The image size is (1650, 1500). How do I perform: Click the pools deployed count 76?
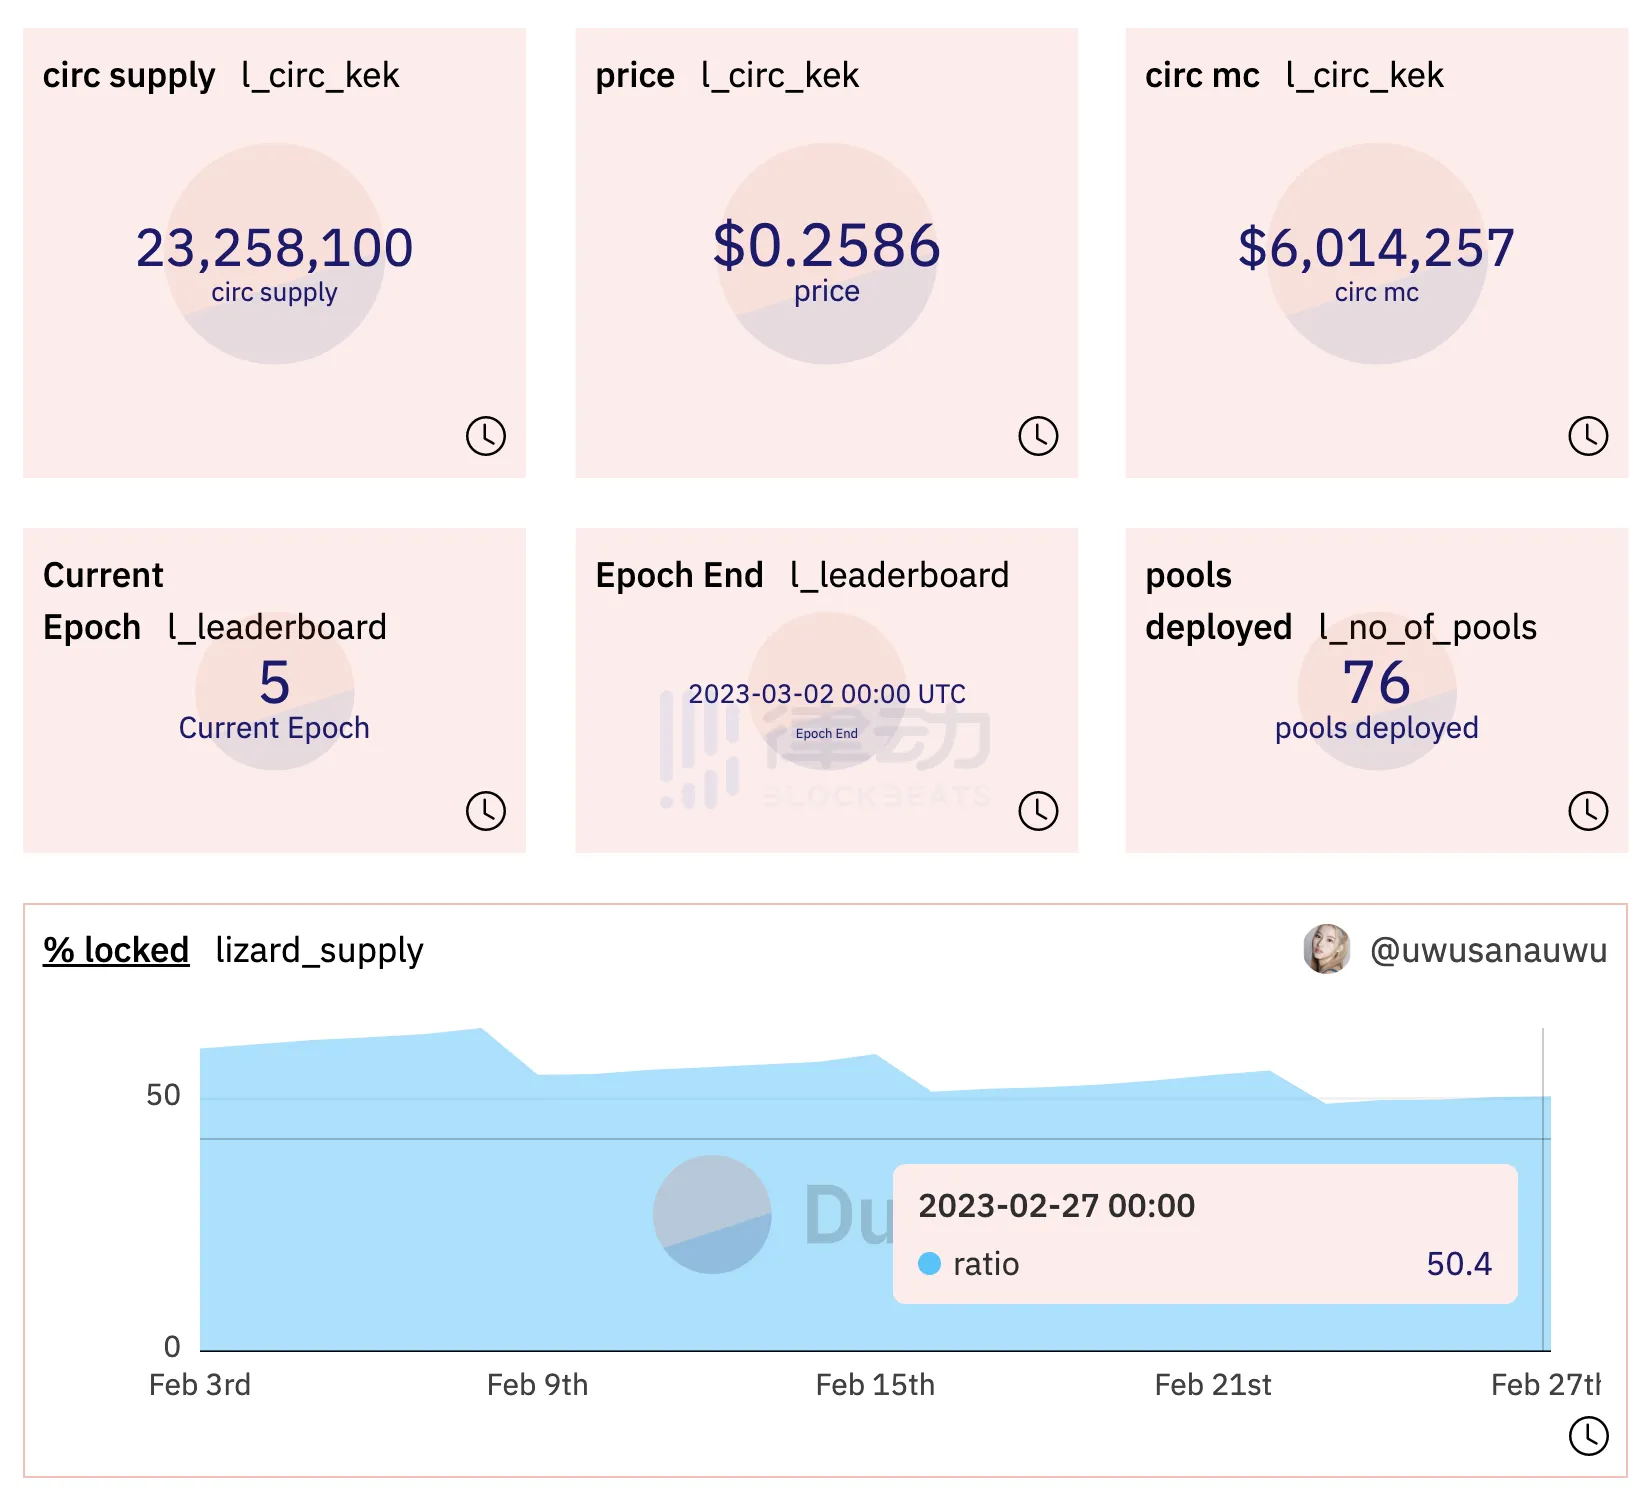coord(1376,683)
